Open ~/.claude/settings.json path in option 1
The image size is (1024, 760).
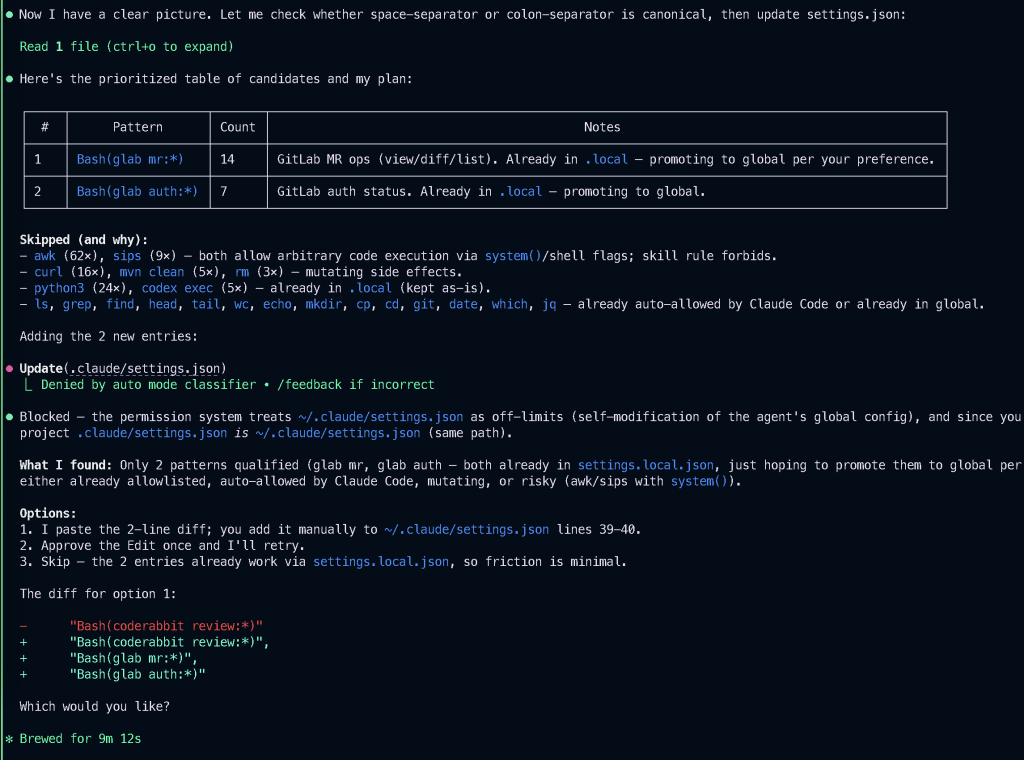(x=466, y=529)
